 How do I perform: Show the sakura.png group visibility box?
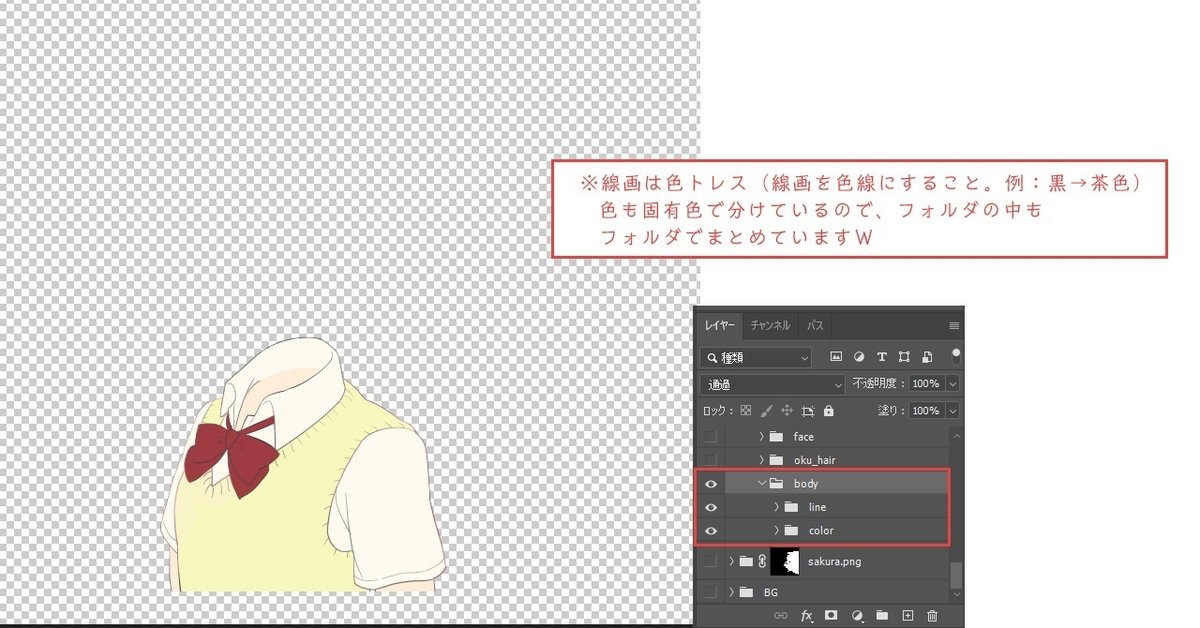[x=711, y=562]
